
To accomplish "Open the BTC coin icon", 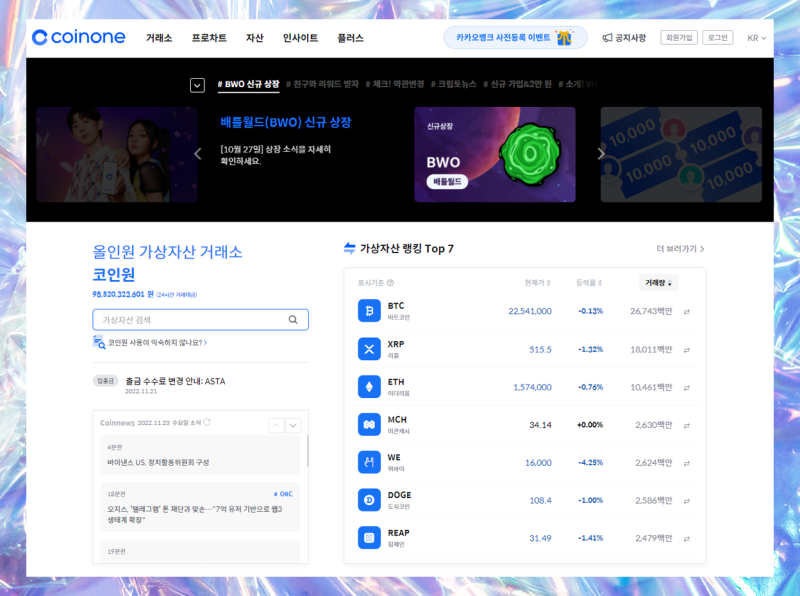I will point(369,311).
